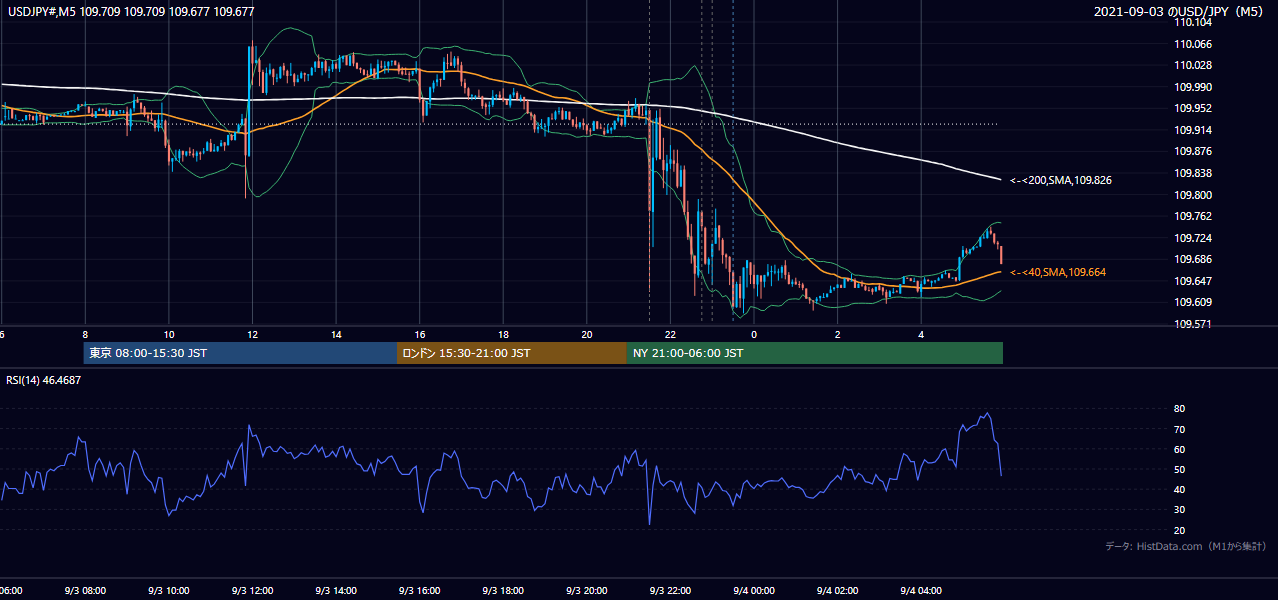
Task: Click price axis value 109.609
Action: coord(1194,303)
